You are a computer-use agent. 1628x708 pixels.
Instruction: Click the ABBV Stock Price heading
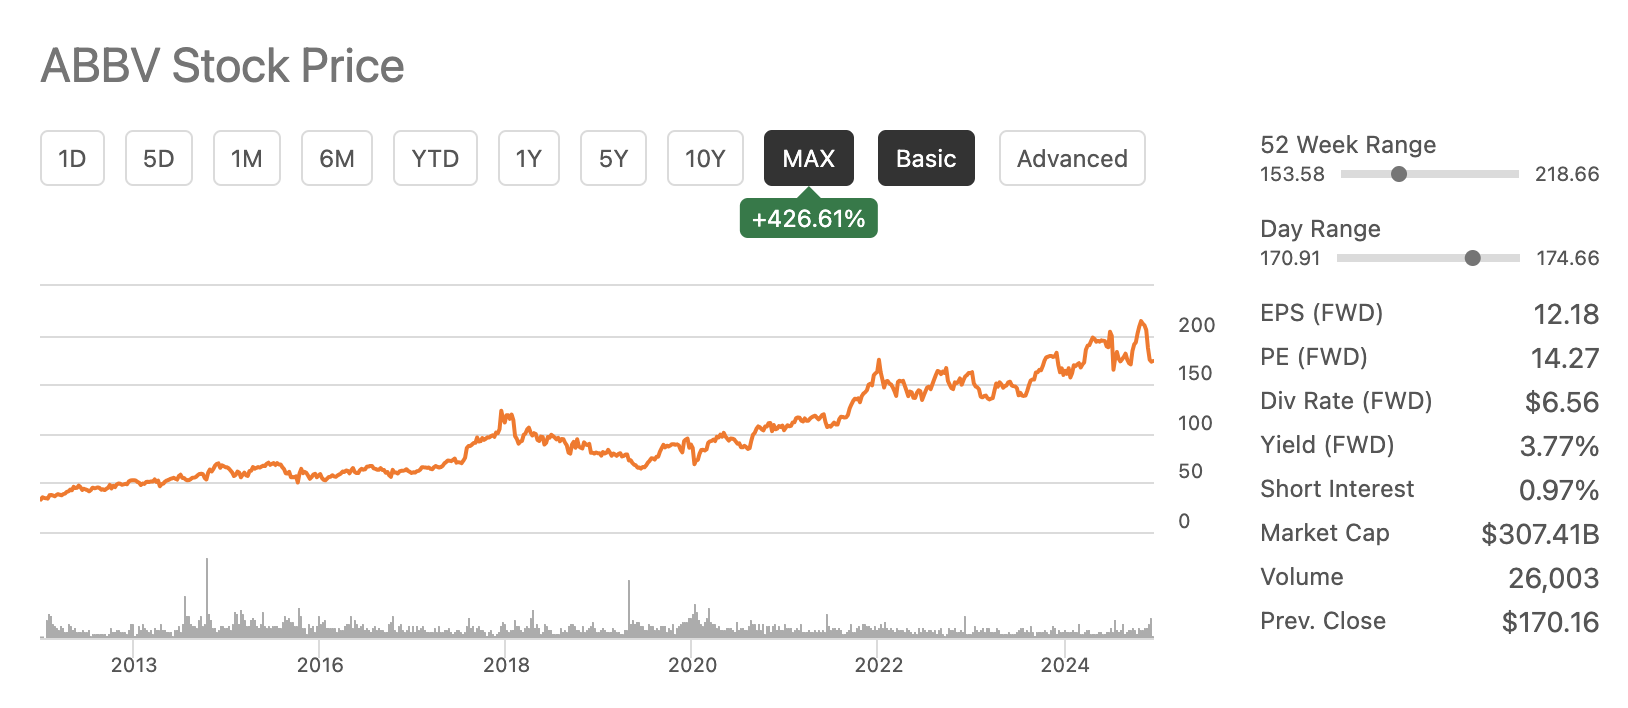tap(221, 65)
